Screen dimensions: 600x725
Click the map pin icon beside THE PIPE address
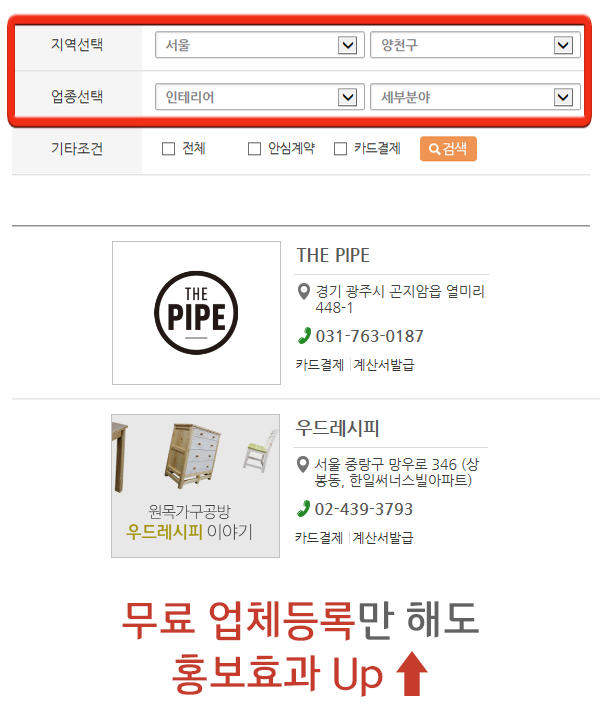303,291
